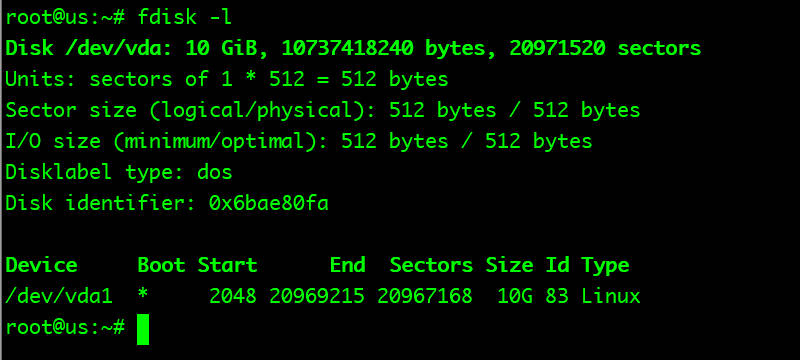Click the 'I/O size' line
Screen dimensions: 800x360
pos(299,141)
